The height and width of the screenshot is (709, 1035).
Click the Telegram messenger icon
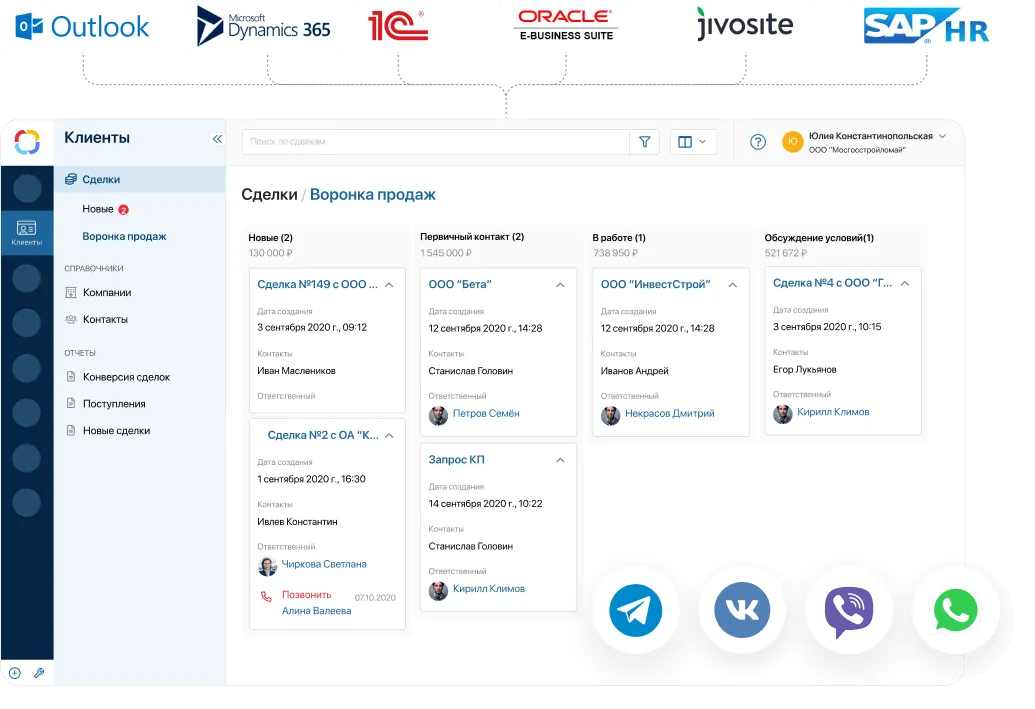634,610
